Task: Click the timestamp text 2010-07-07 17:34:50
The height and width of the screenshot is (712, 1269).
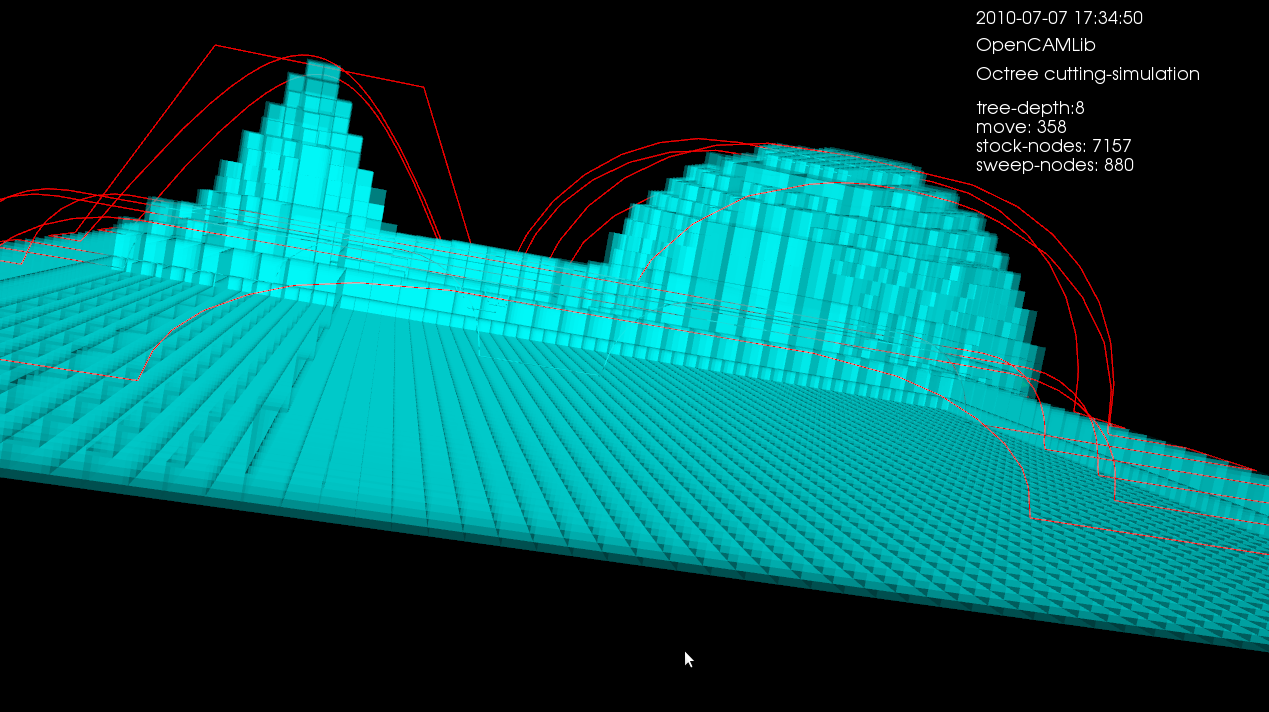Action: tap(1059, 18)
